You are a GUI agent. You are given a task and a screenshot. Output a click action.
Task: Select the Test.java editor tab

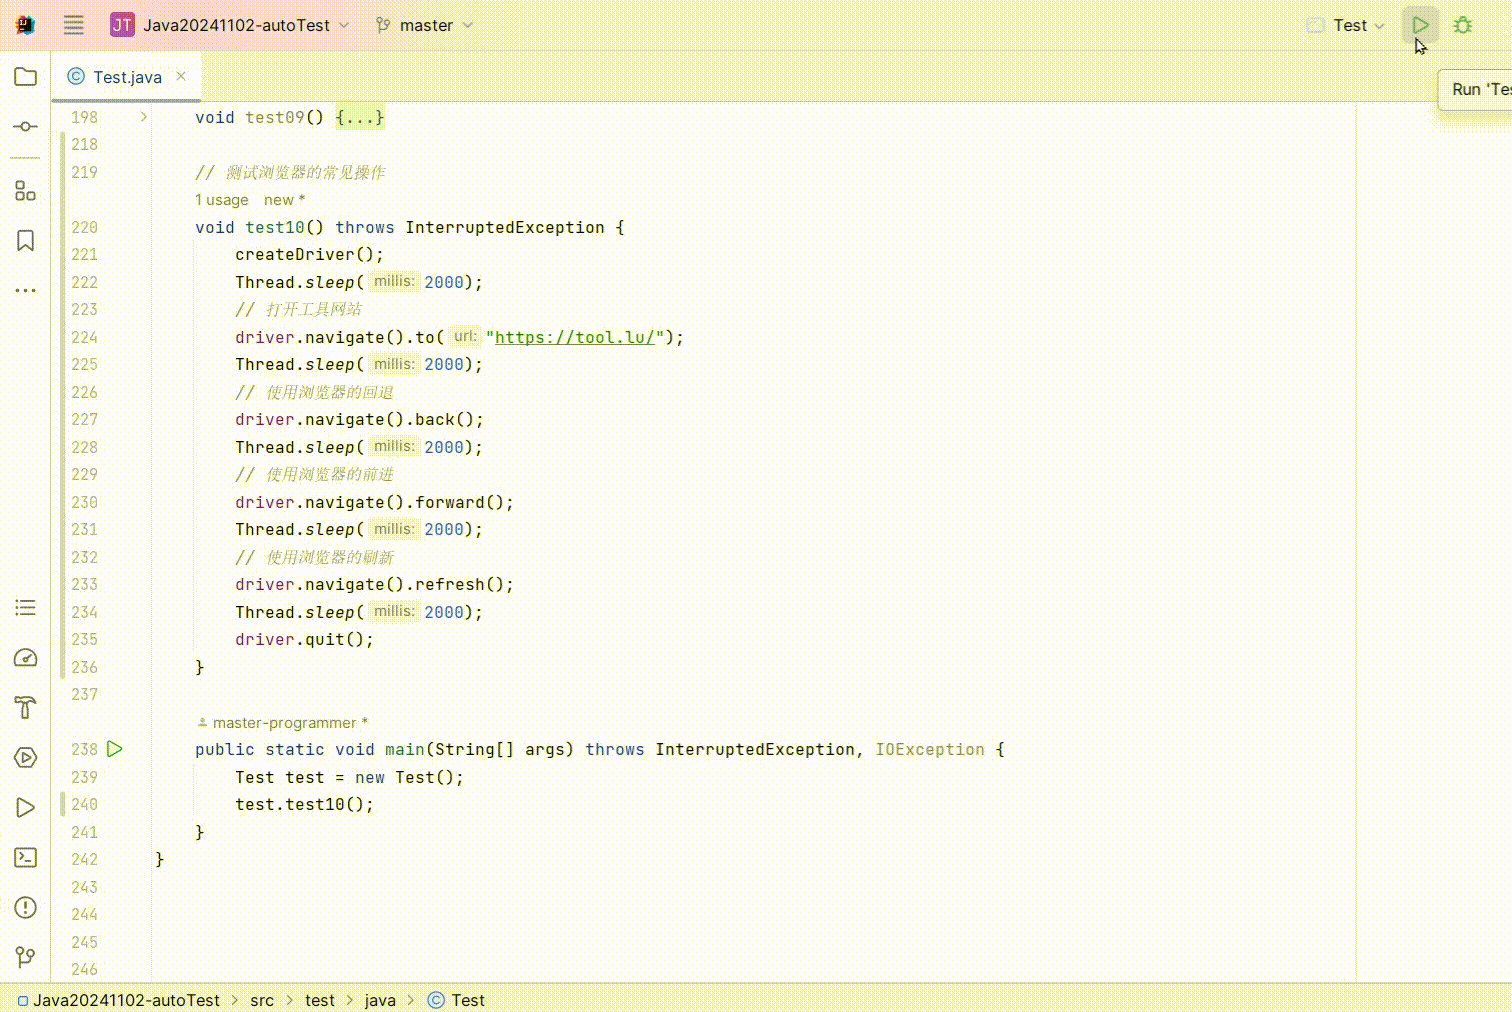pos(127,77)
